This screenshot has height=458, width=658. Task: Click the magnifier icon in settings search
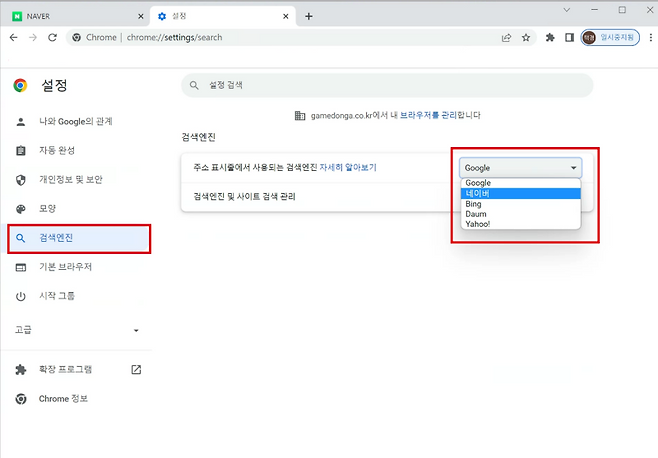[x=194, y=85]
